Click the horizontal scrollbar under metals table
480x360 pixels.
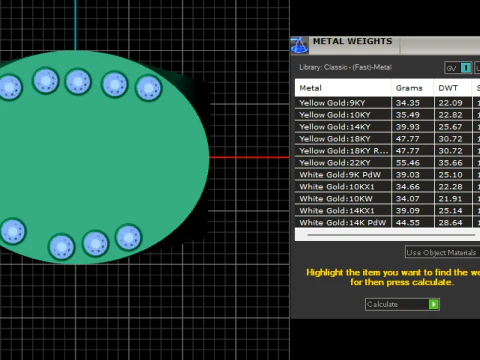coord(391,235)
